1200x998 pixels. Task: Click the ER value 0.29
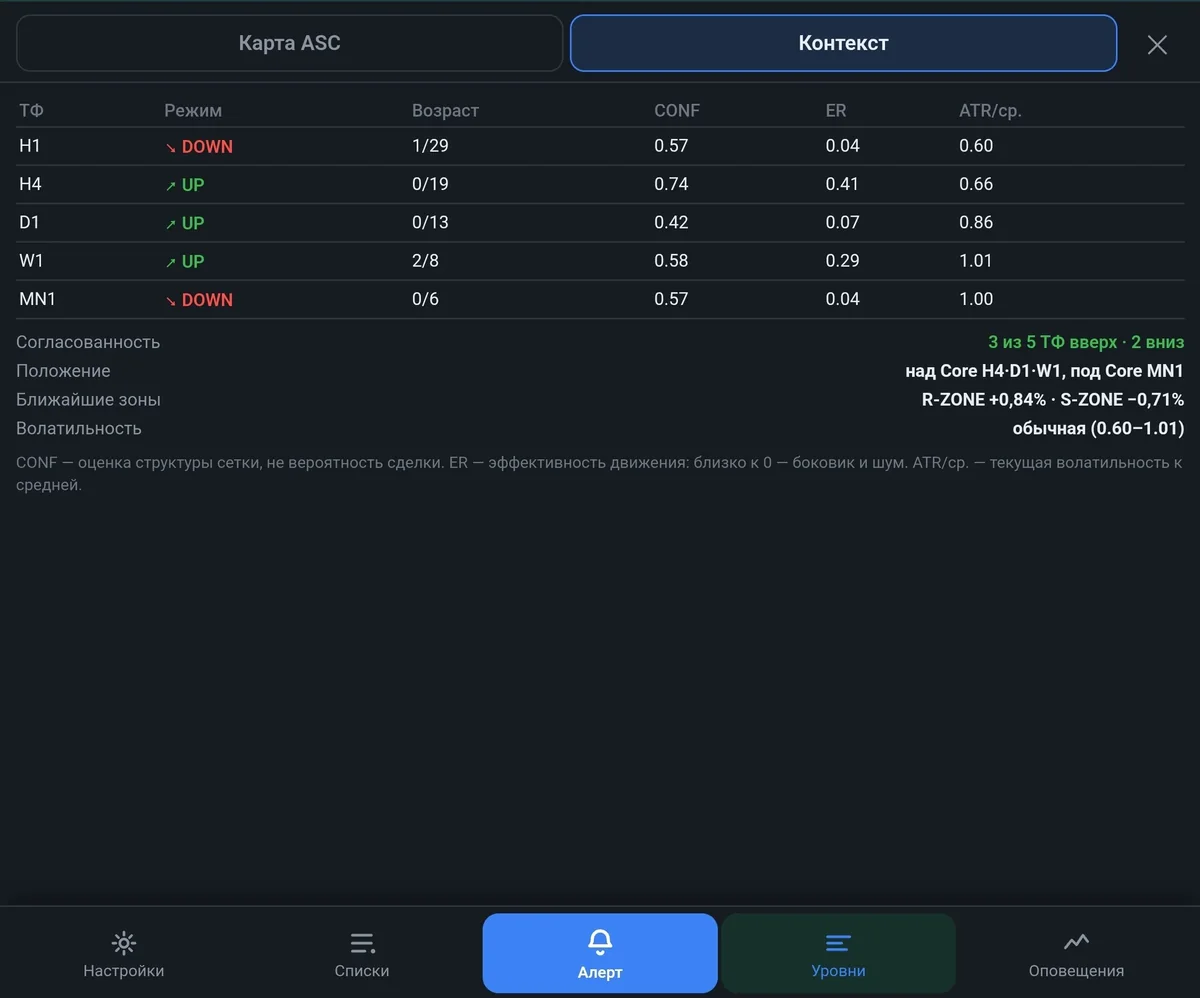pos(842,261)
